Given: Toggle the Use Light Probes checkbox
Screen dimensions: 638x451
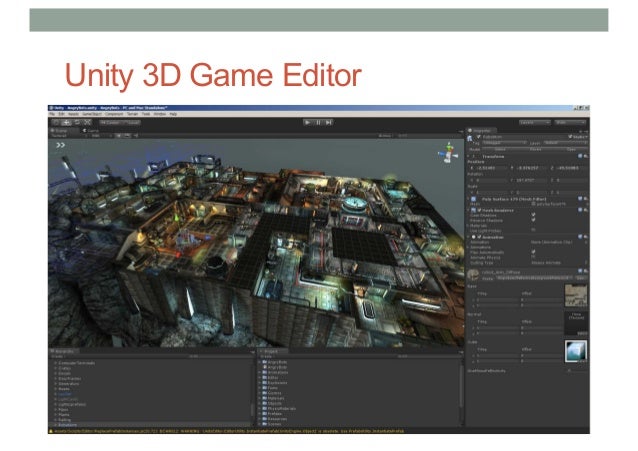Looking at the screenshot, I should tap(533, 230).
